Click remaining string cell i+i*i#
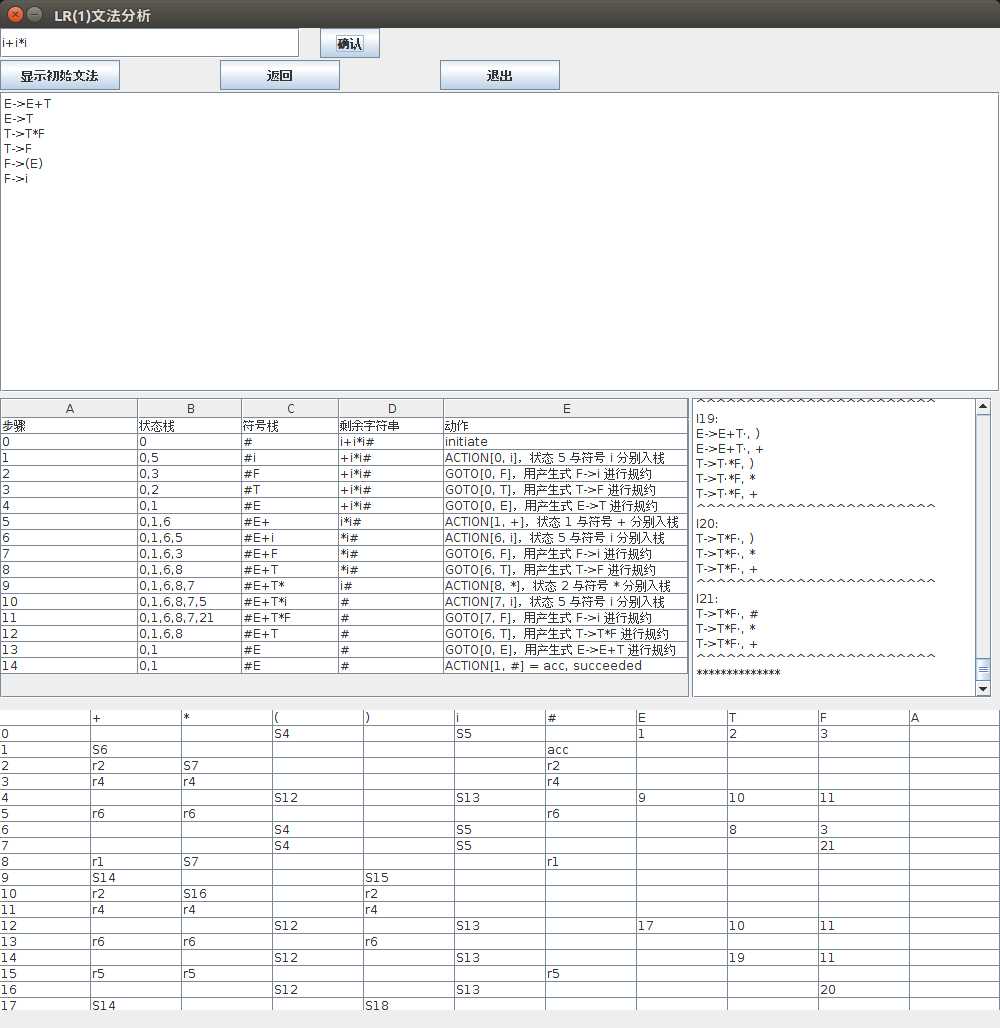 pyautogui.click(x=391, y=442)
